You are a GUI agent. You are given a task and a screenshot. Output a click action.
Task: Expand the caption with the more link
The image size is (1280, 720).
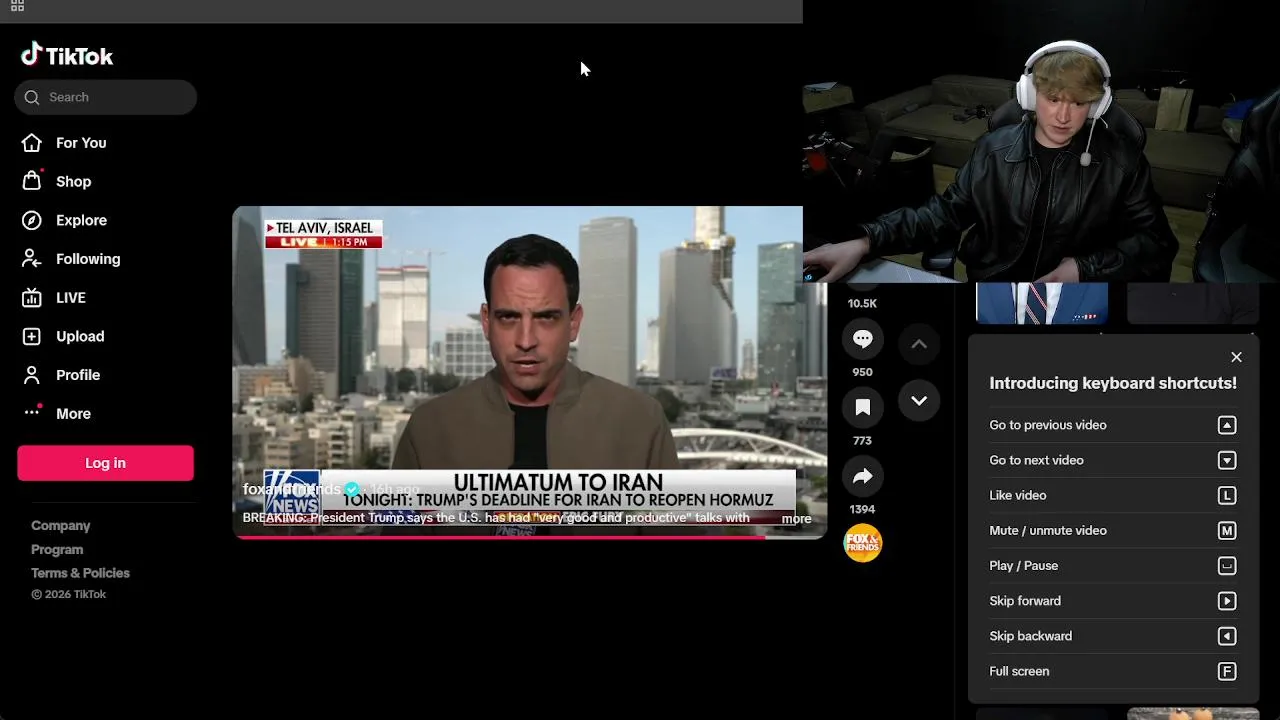(796, 518)
